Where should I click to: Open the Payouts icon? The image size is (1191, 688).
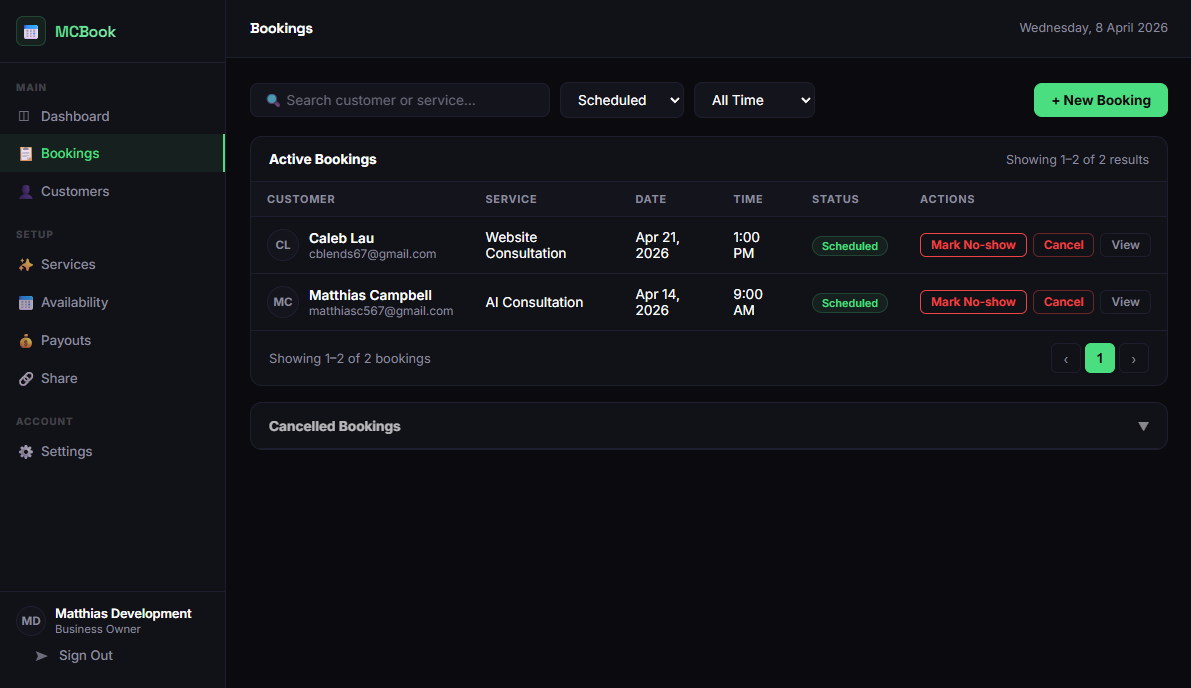tap(25, 340)
